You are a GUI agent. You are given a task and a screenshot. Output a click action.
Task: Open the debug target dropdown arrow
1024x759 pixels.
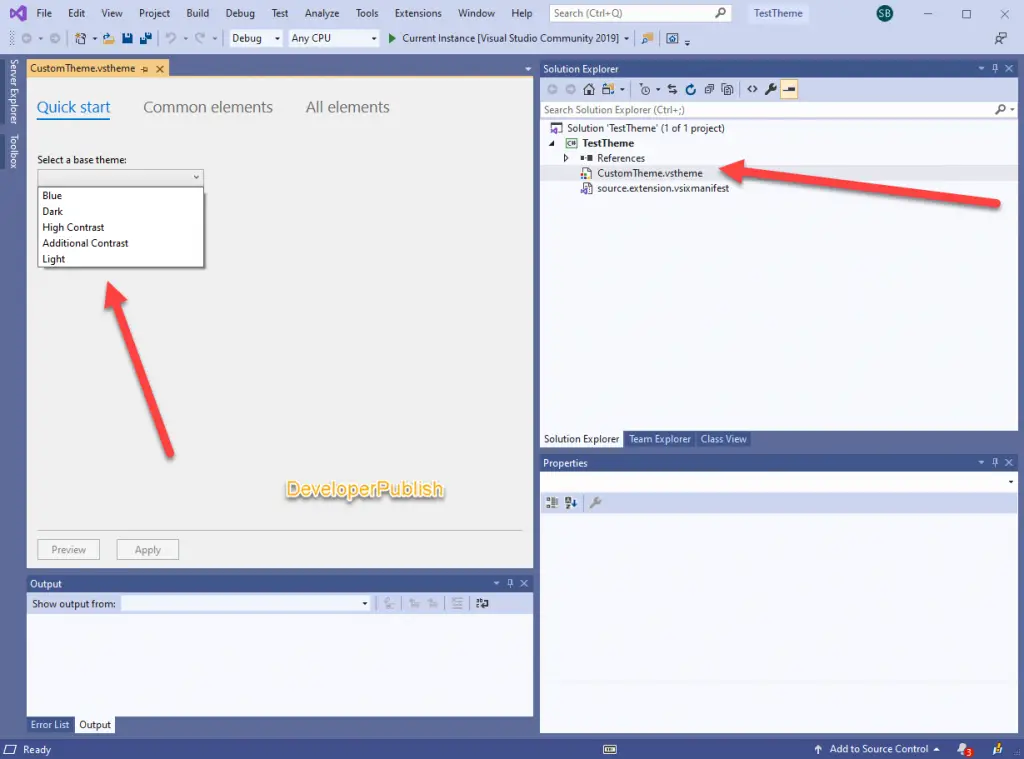[x=626, y=39]
